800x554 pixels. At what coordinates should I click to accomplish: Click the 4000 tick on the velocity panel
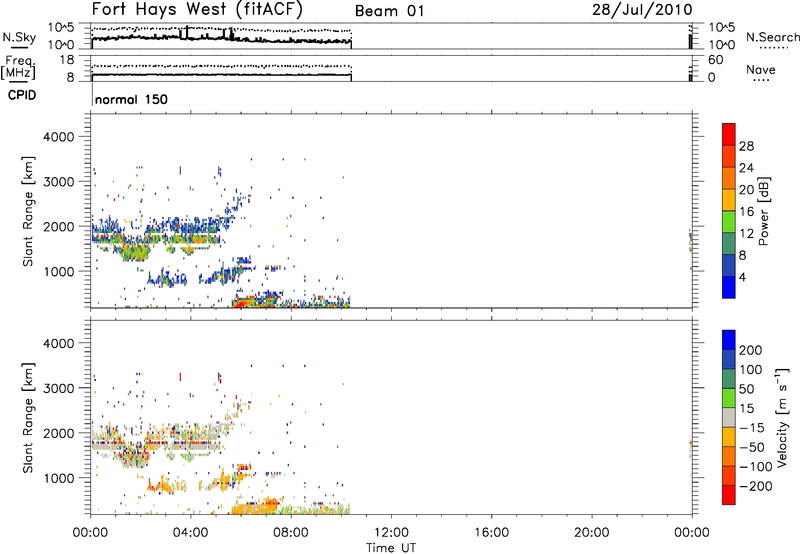[58, 343]
